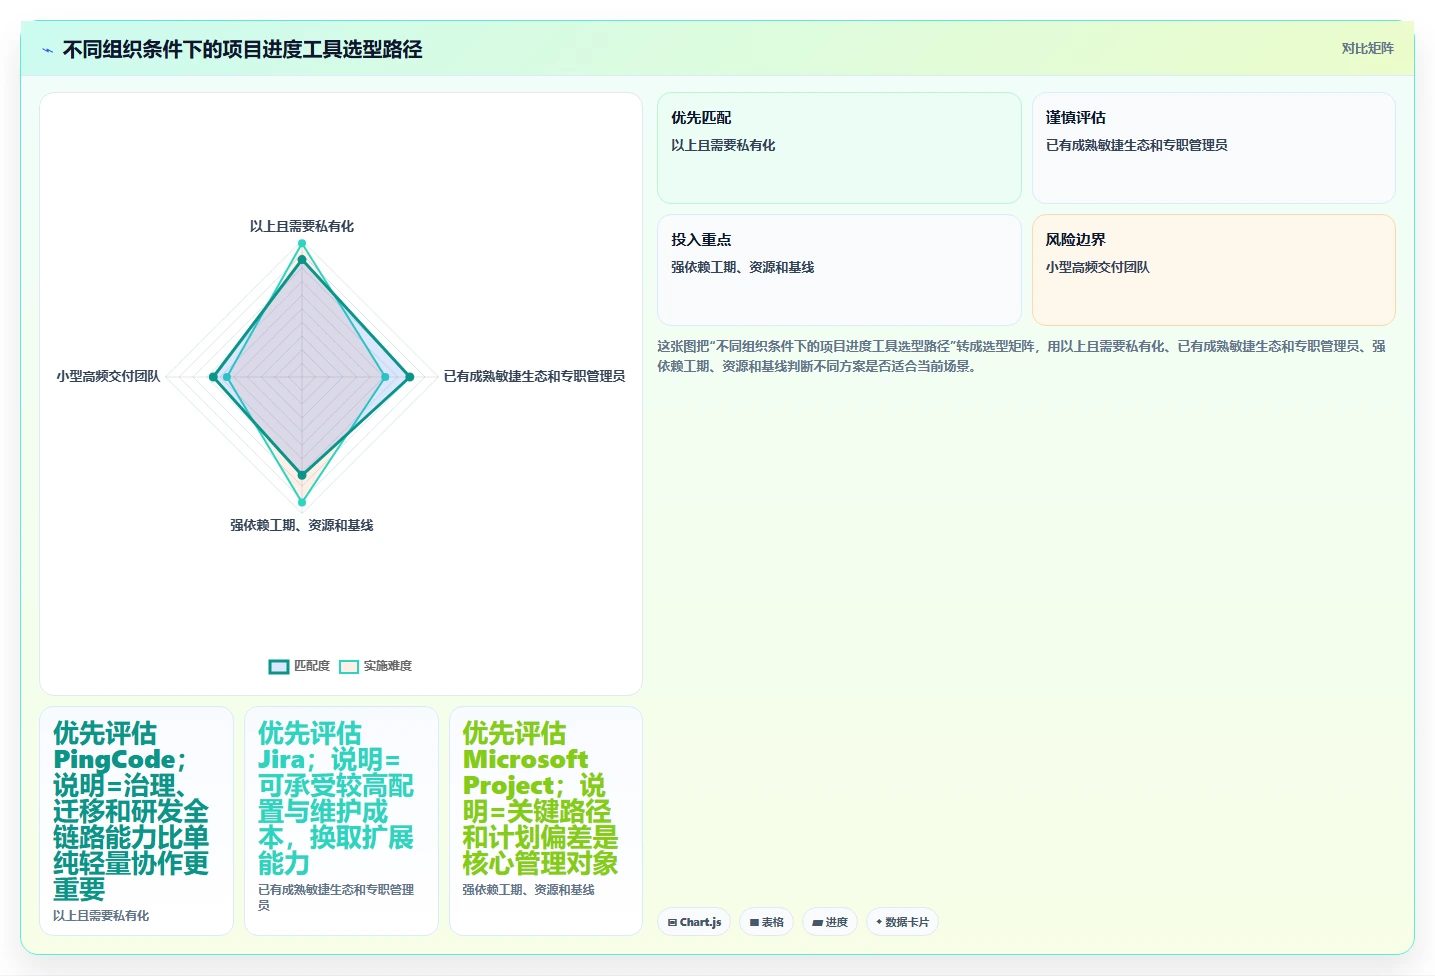The image size is (1435, 976).
Task: Open the 谨慎评估 card
Action: pyautogui.click(x=1214, y=148)
